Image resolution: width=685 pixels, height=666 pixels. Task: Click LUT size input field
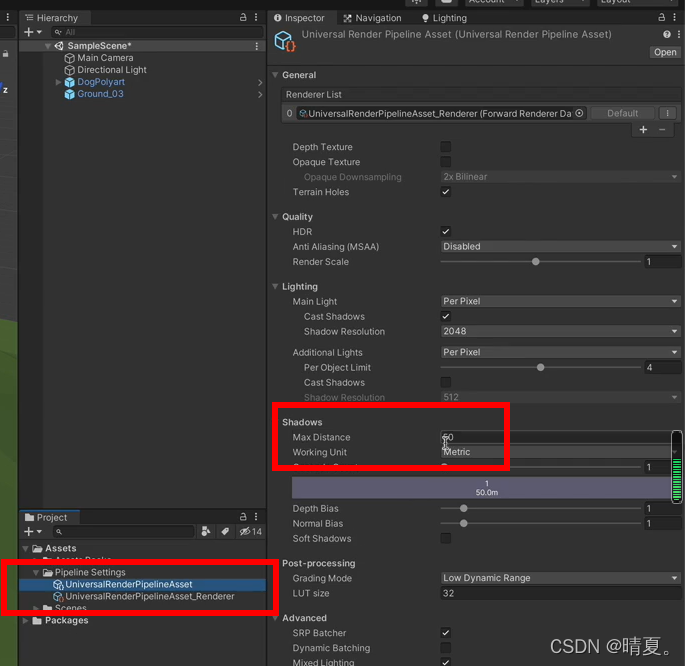(x=560, y=593)
